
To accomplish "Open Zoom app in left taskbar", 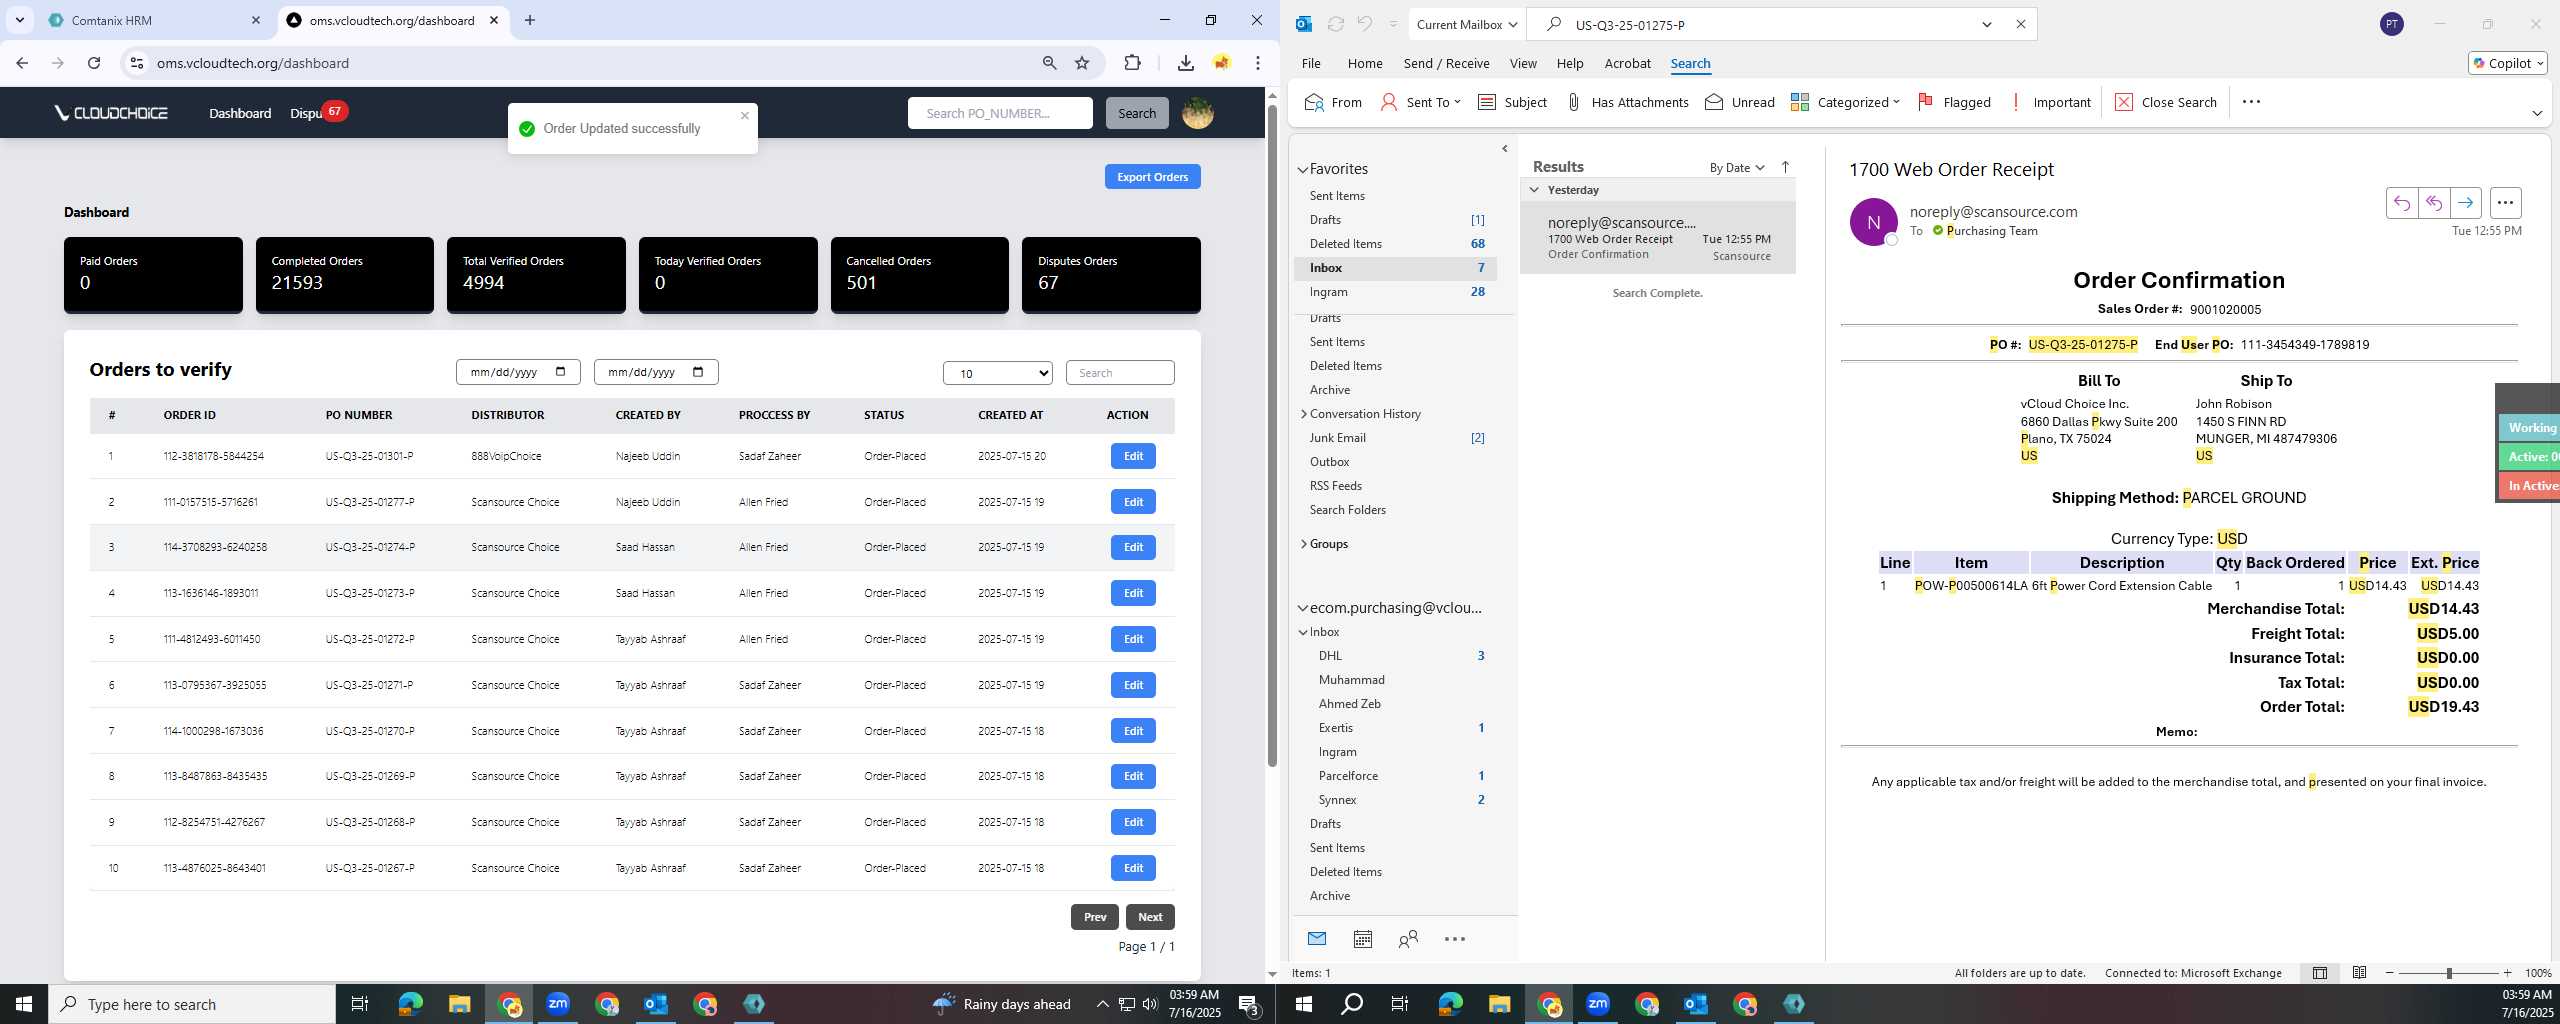I will click(558, 1004).
